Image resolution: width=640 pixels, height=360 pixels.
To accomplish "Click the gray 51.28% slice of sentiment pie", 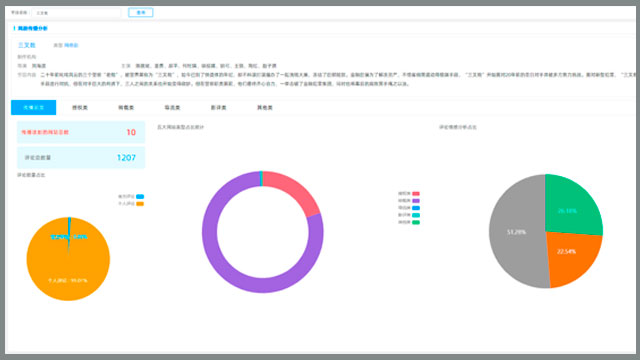I will tap(516, 232).
